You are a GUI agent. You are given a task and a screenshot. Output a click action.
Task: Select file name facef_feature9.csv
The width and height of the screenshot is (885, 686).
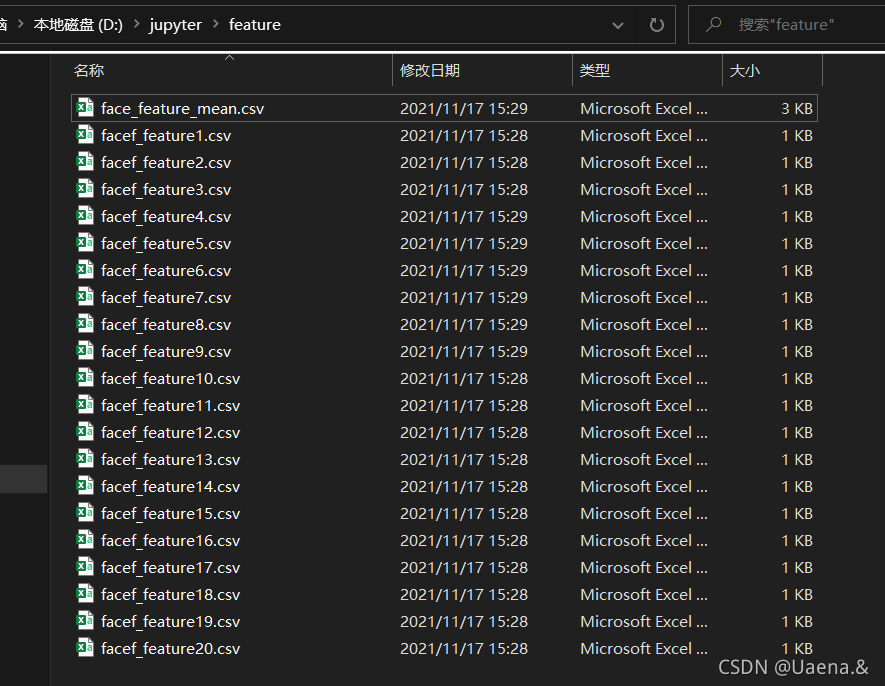tap(166, 352)
